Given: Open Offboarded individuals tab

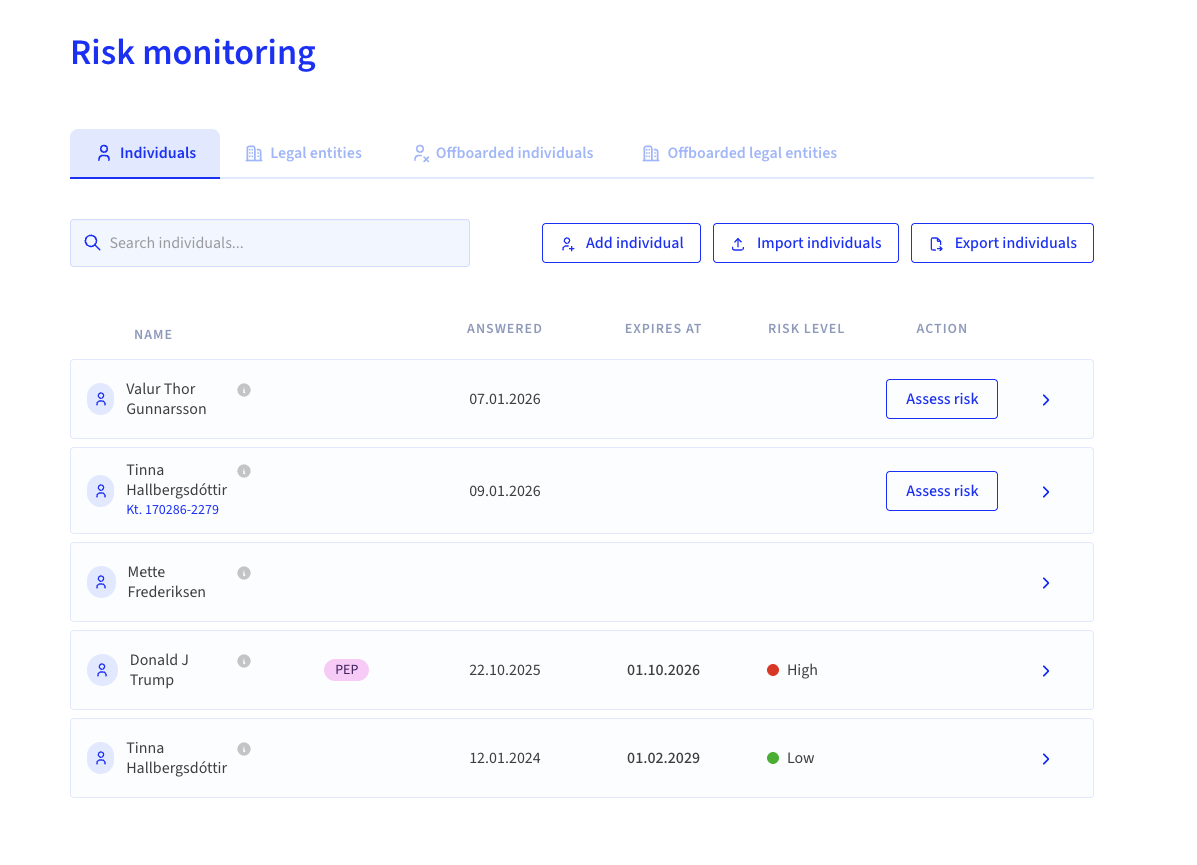Looking at the screenshot, I should tap(503, 153).
